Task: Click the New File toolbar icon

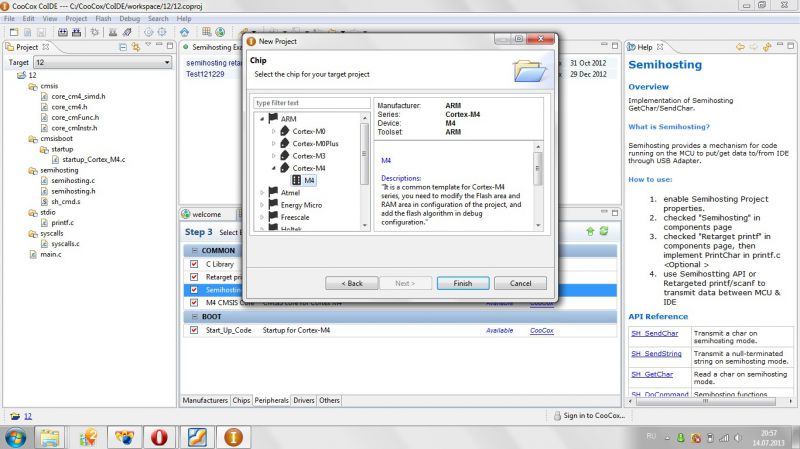Action: click(11, 32)
